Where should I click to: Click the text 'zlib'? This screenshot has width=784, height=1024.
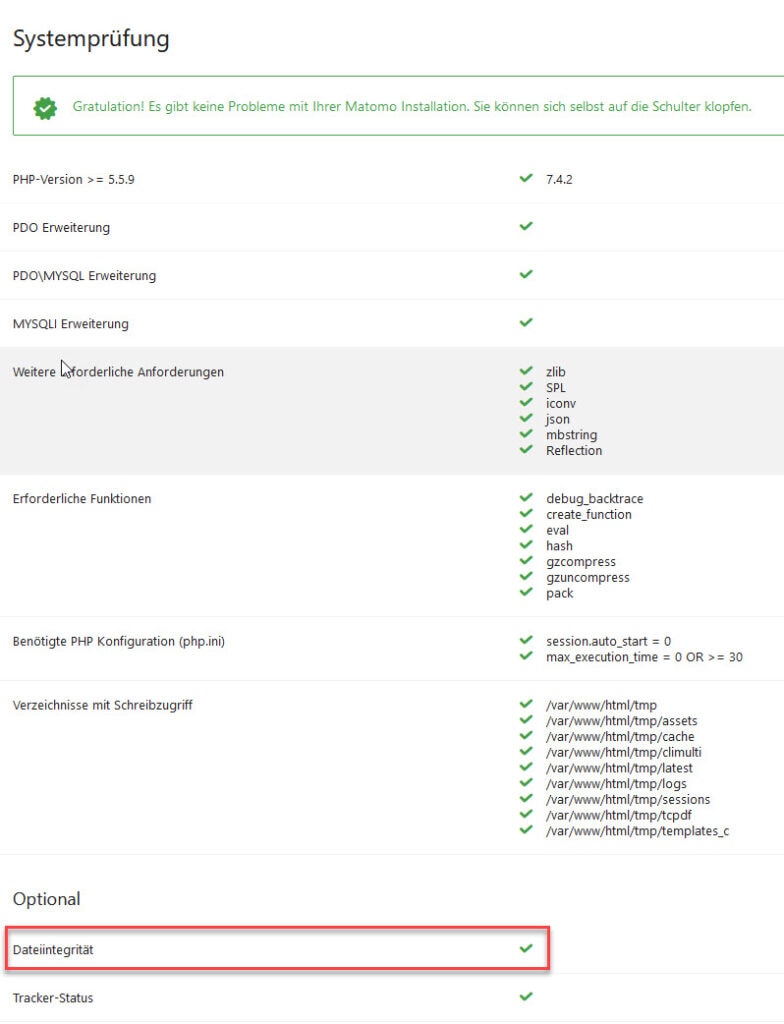tap(556, 372)
